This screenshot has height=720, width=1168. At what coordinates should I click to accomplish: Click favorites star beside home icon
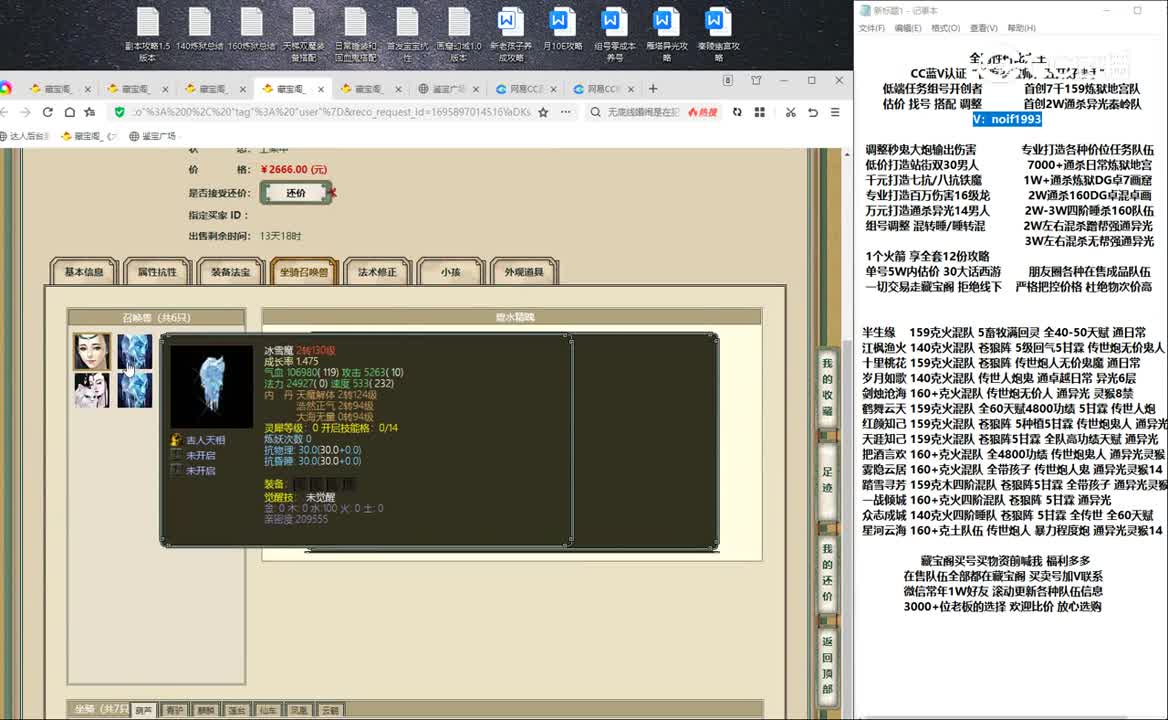(x=90, y=112)
